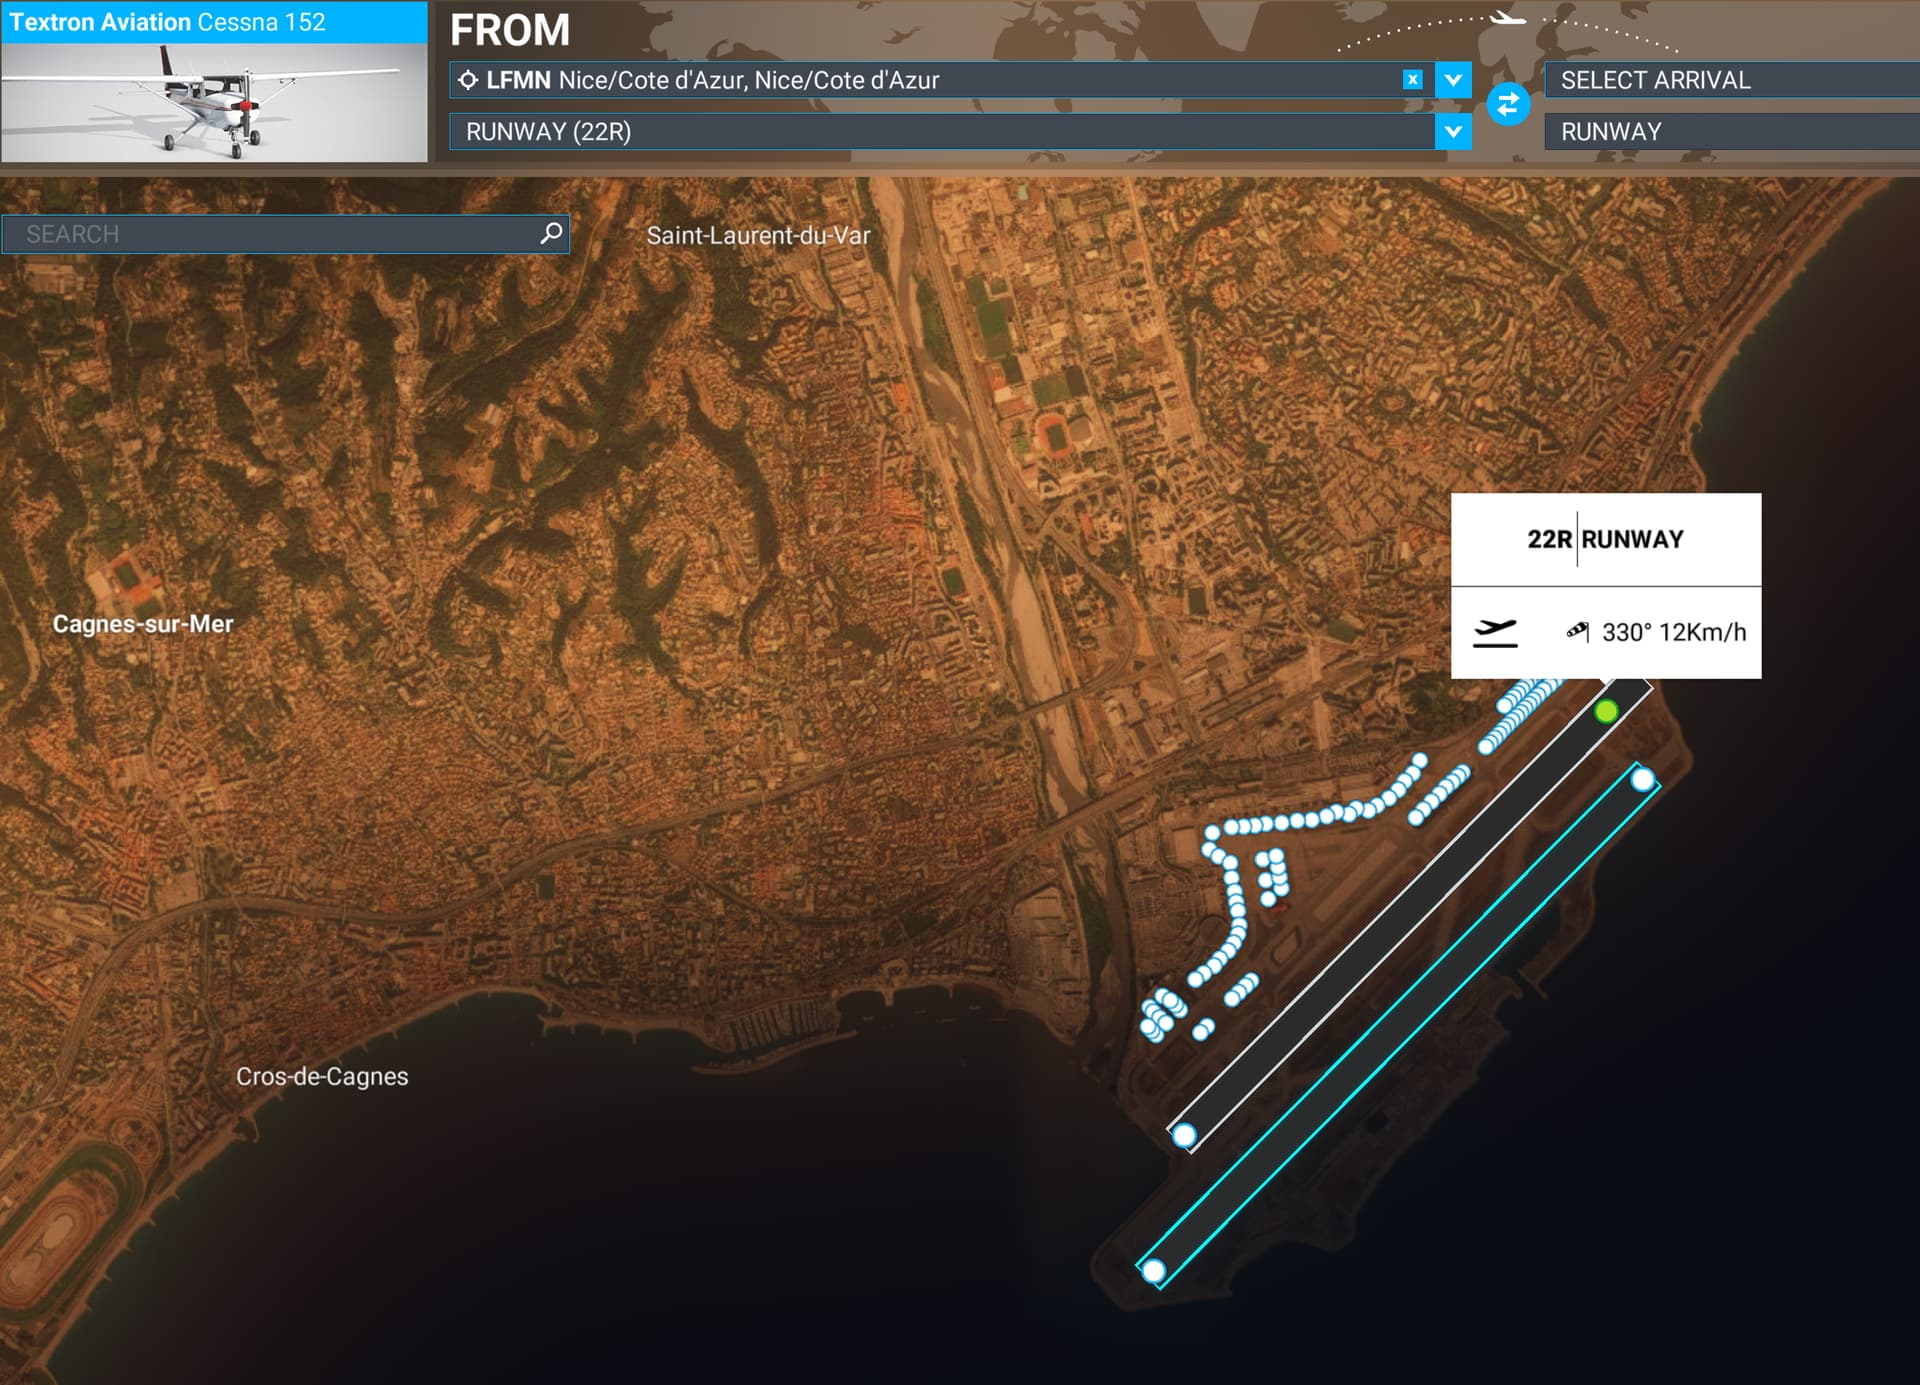Image resolution: width=1920 pixels, height=1385 pixels.
Task: Click the windsock icon showing 330° 12Km/h
Action: (x=1580, y=632)
